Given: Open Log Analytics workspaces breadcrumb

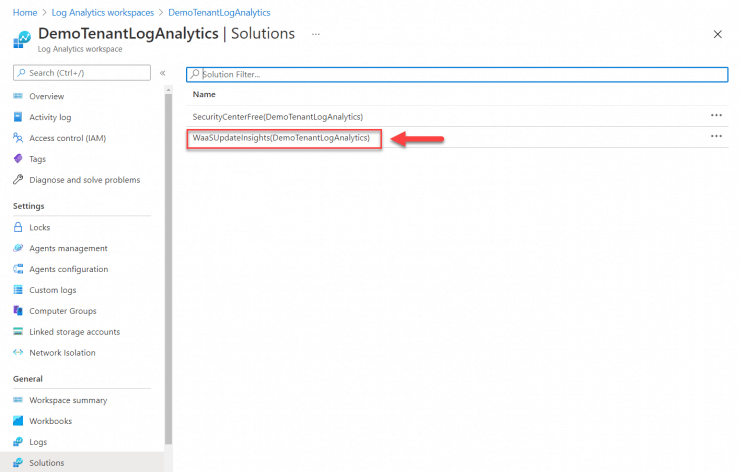Looking at the screenshot, I should [103, 12].
